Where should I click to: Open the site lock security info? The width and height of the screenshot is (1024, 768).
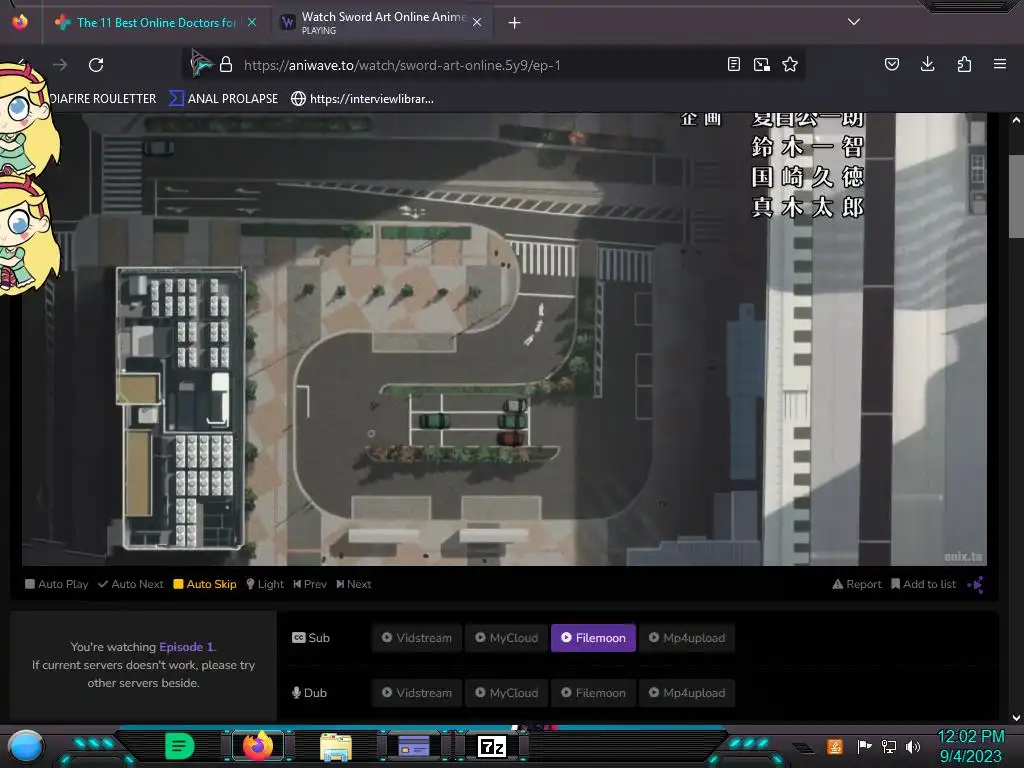click(226, 65)
